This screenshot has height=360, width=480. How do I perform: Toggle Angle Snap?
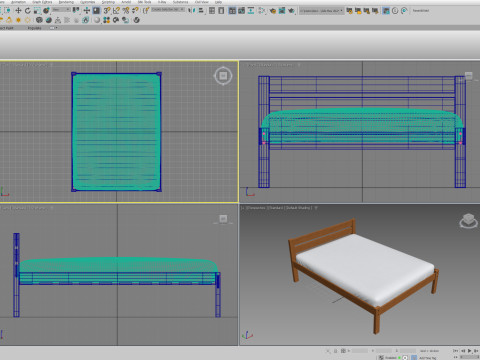coord(116,11)
